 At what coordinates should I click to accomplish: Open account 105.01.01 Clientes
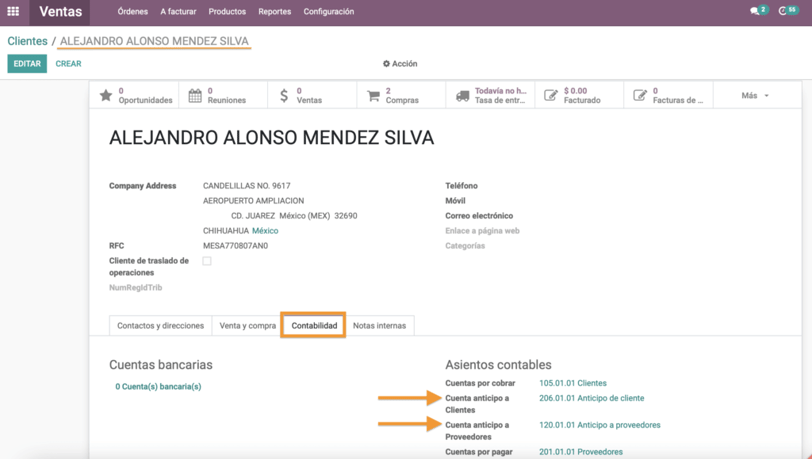[573, 383]
